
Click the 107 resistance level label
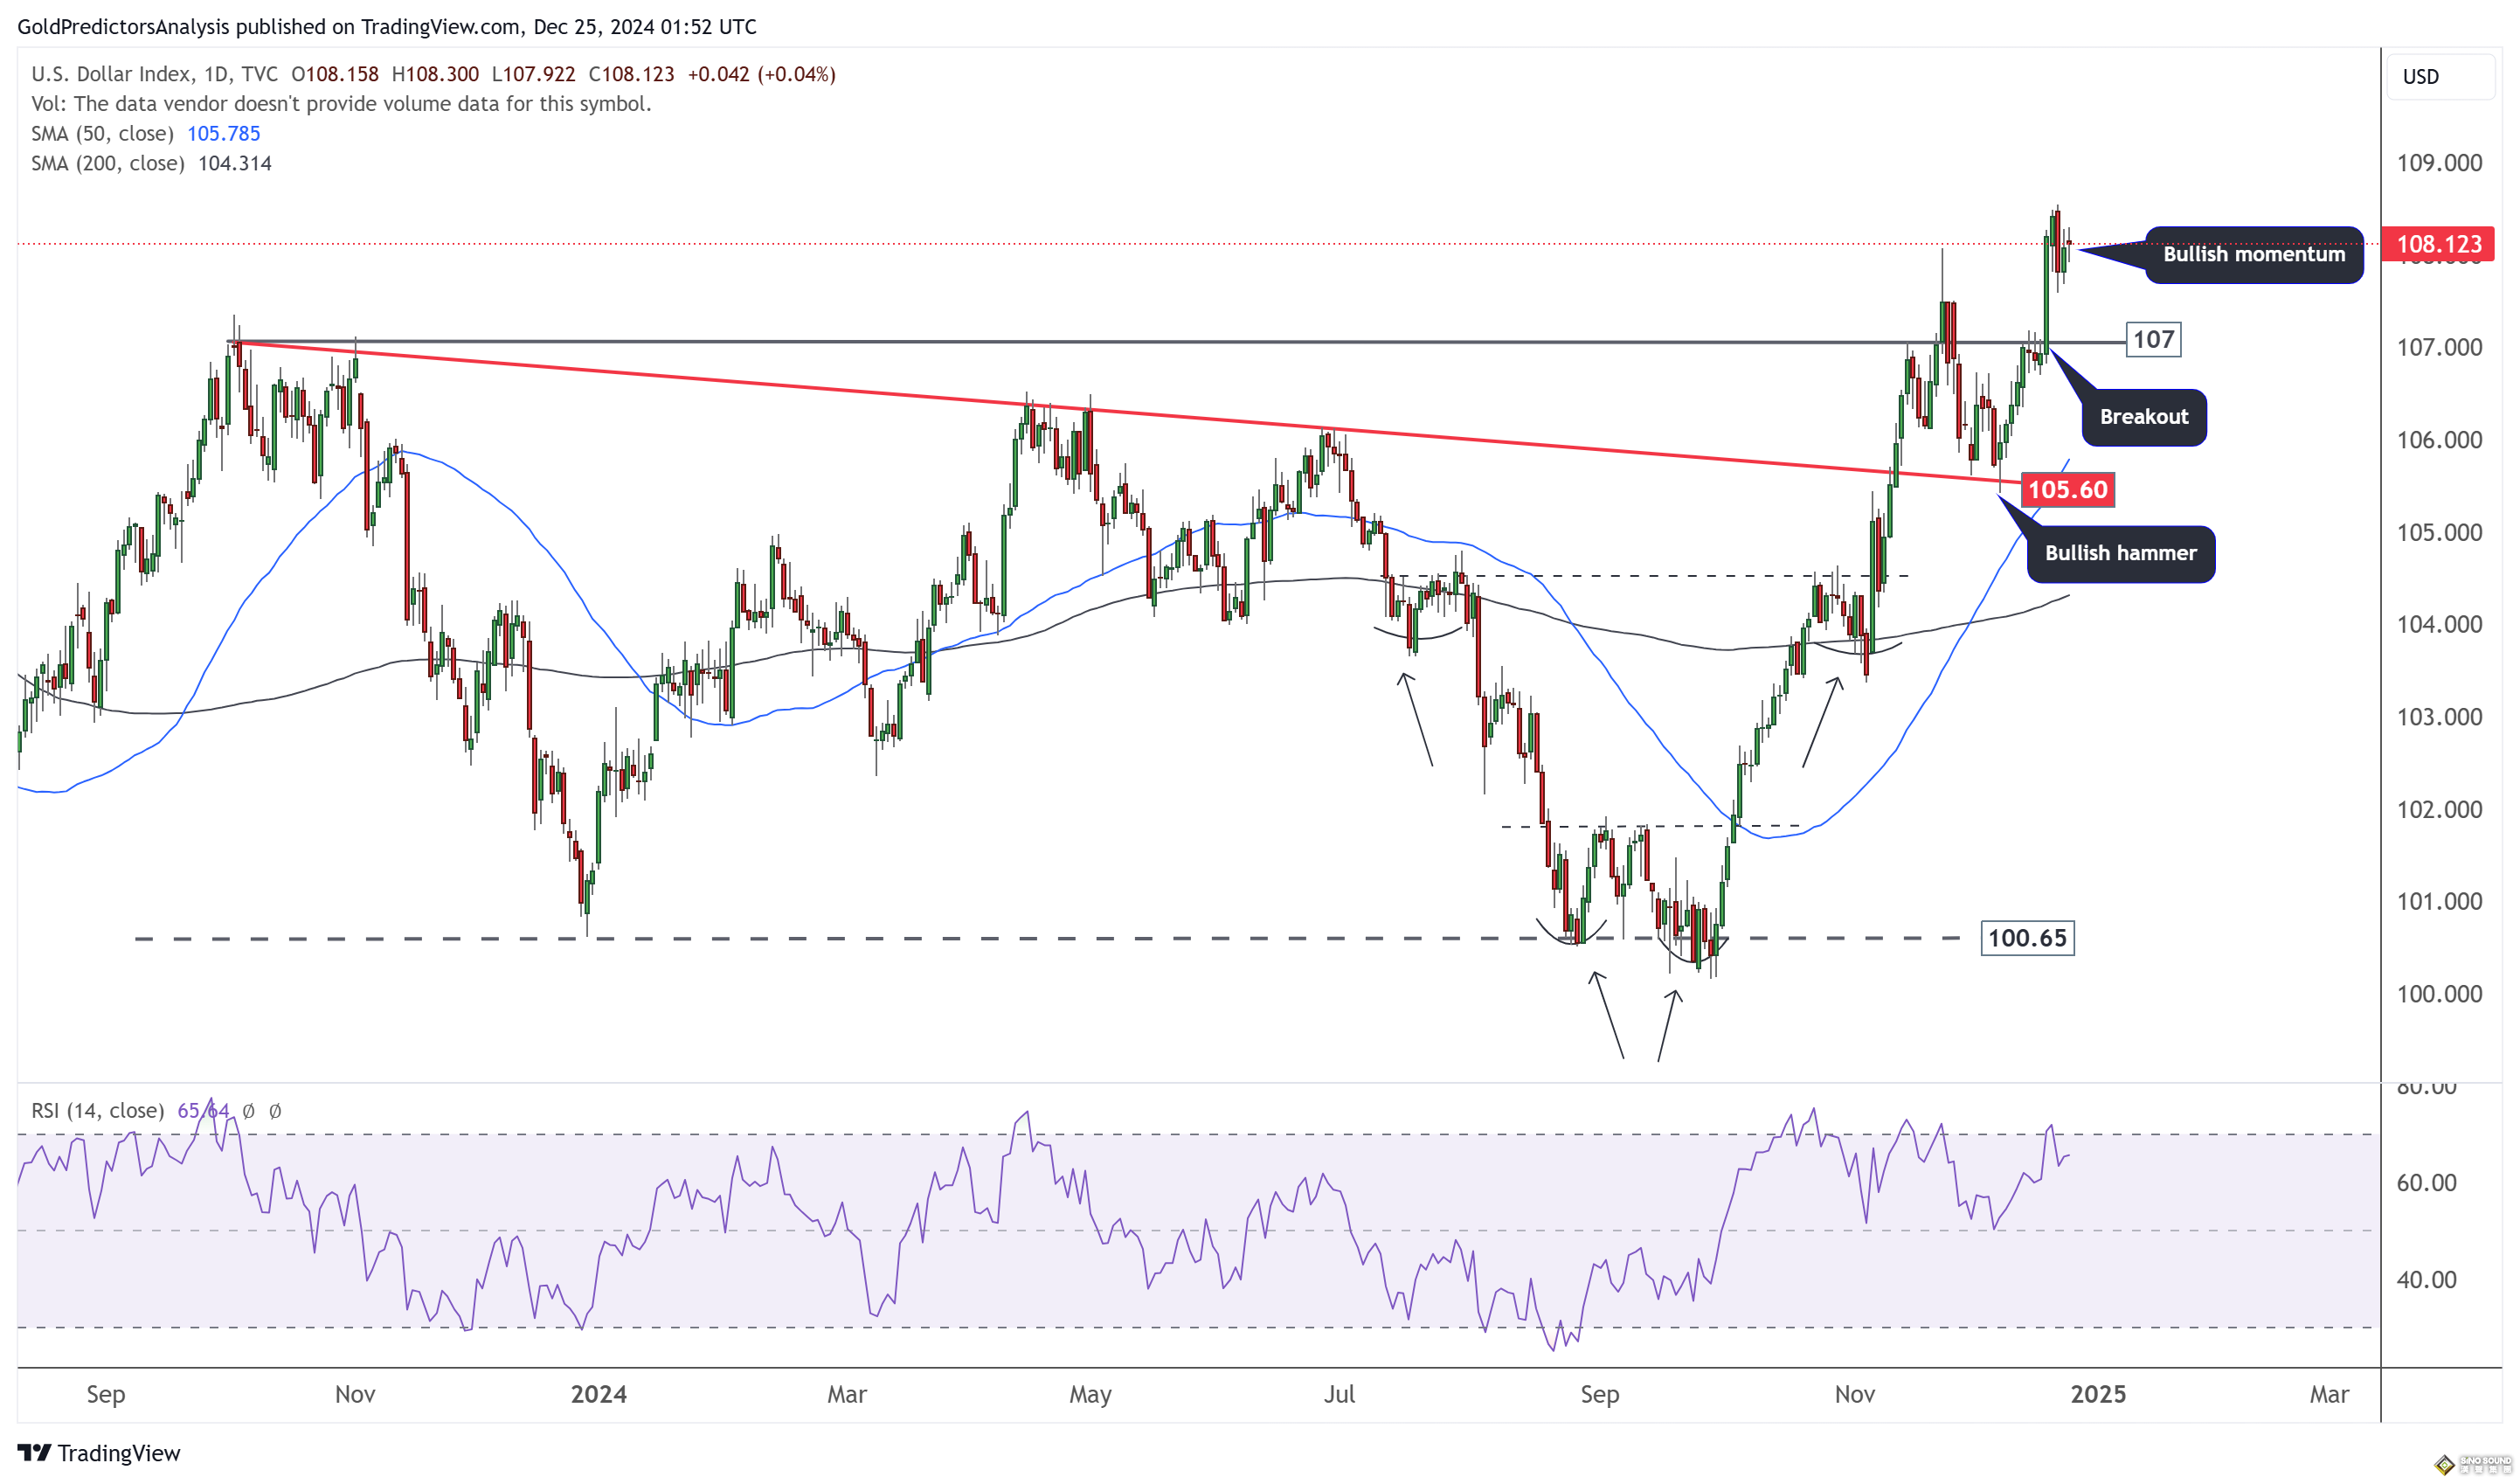[x=2153, y=340]
